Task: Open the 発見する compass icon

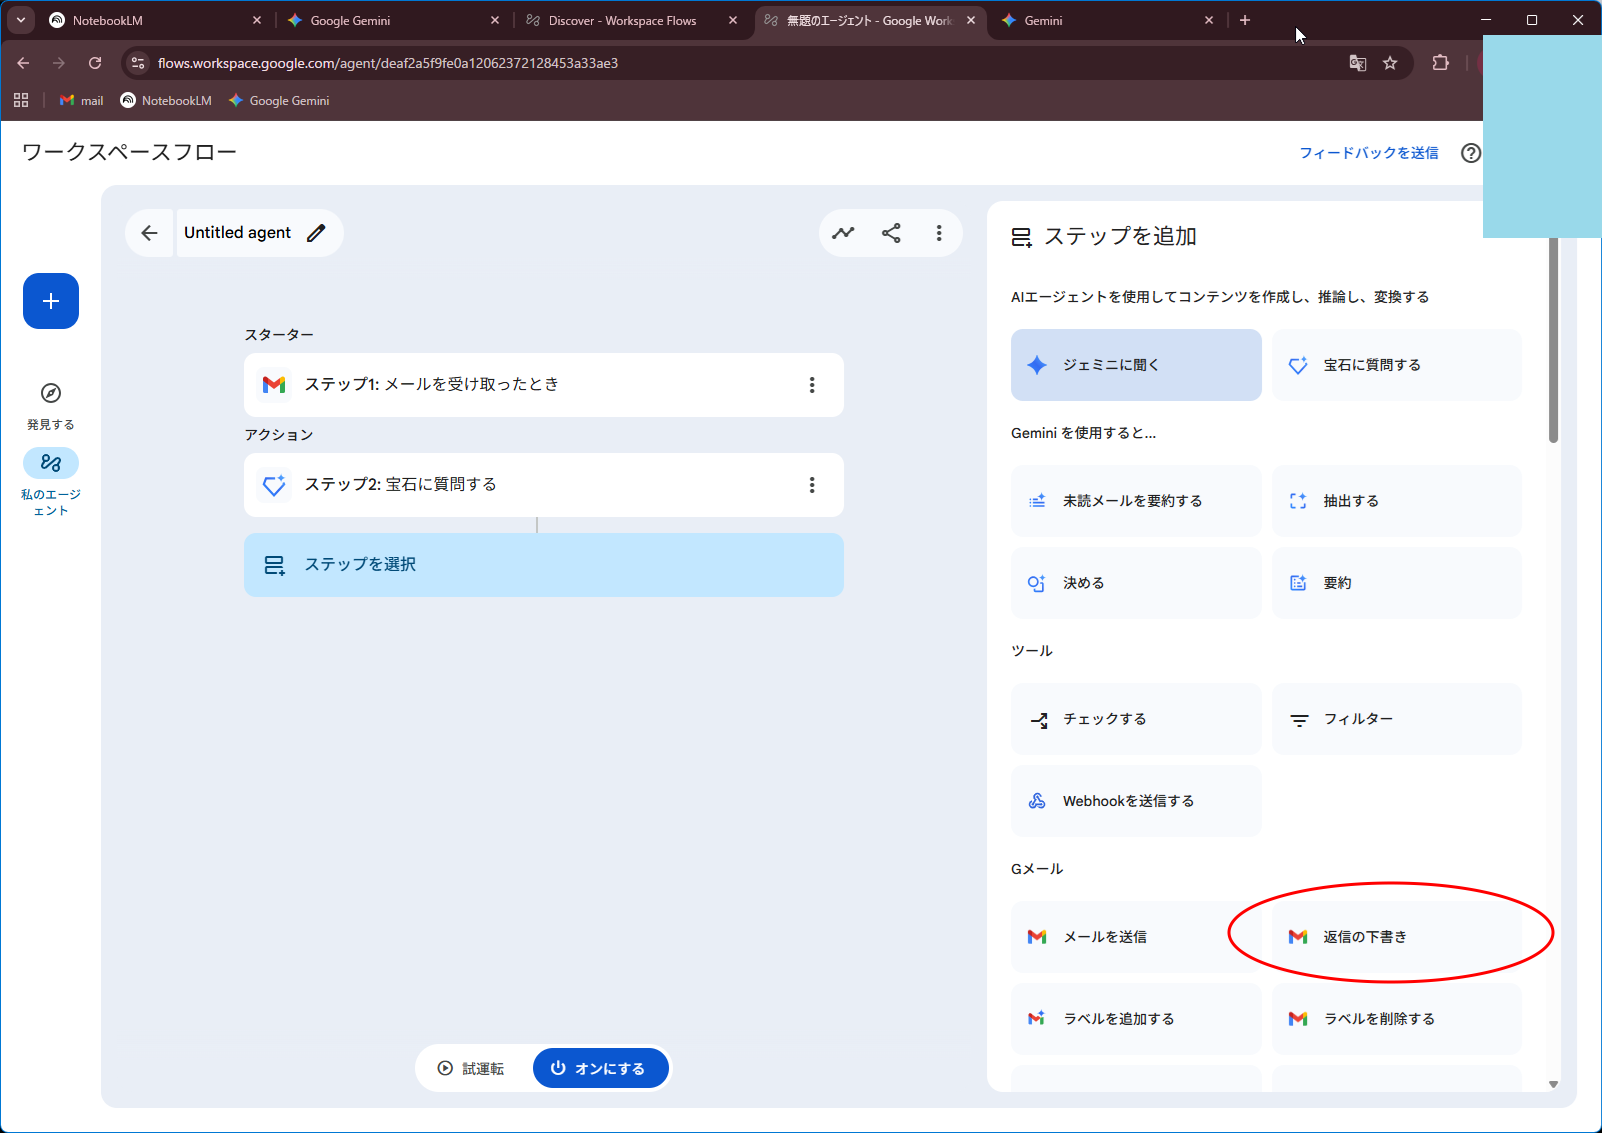Action: coord(51,393)
